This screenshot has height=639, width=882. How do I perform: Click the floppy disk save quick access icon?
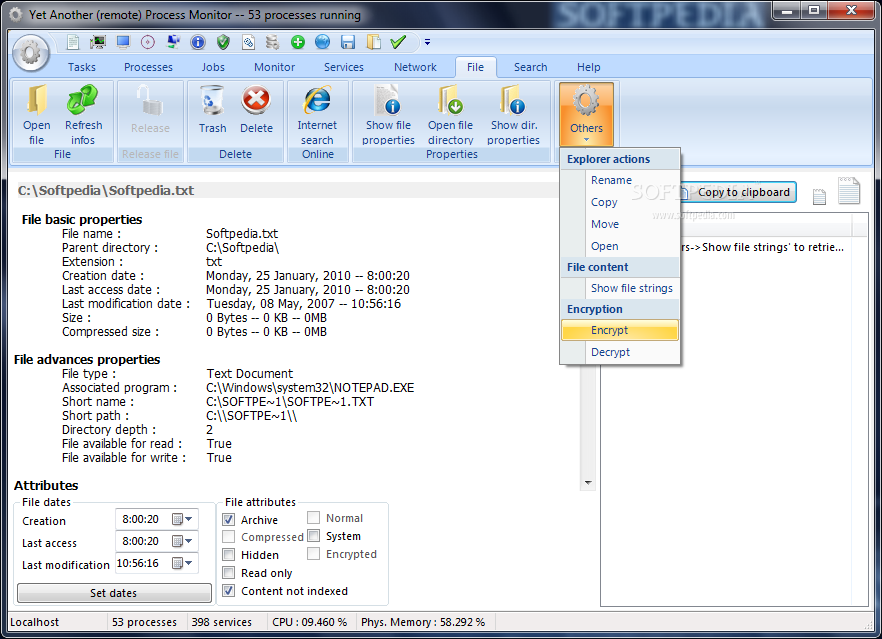(348, 42)
